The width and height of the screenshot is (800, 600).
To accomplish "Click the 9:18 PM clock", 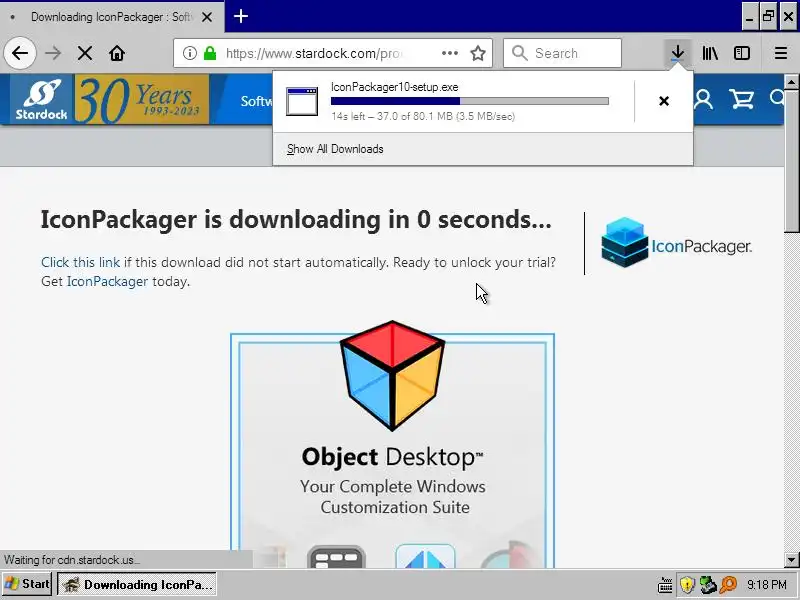I will coord(767,584).
